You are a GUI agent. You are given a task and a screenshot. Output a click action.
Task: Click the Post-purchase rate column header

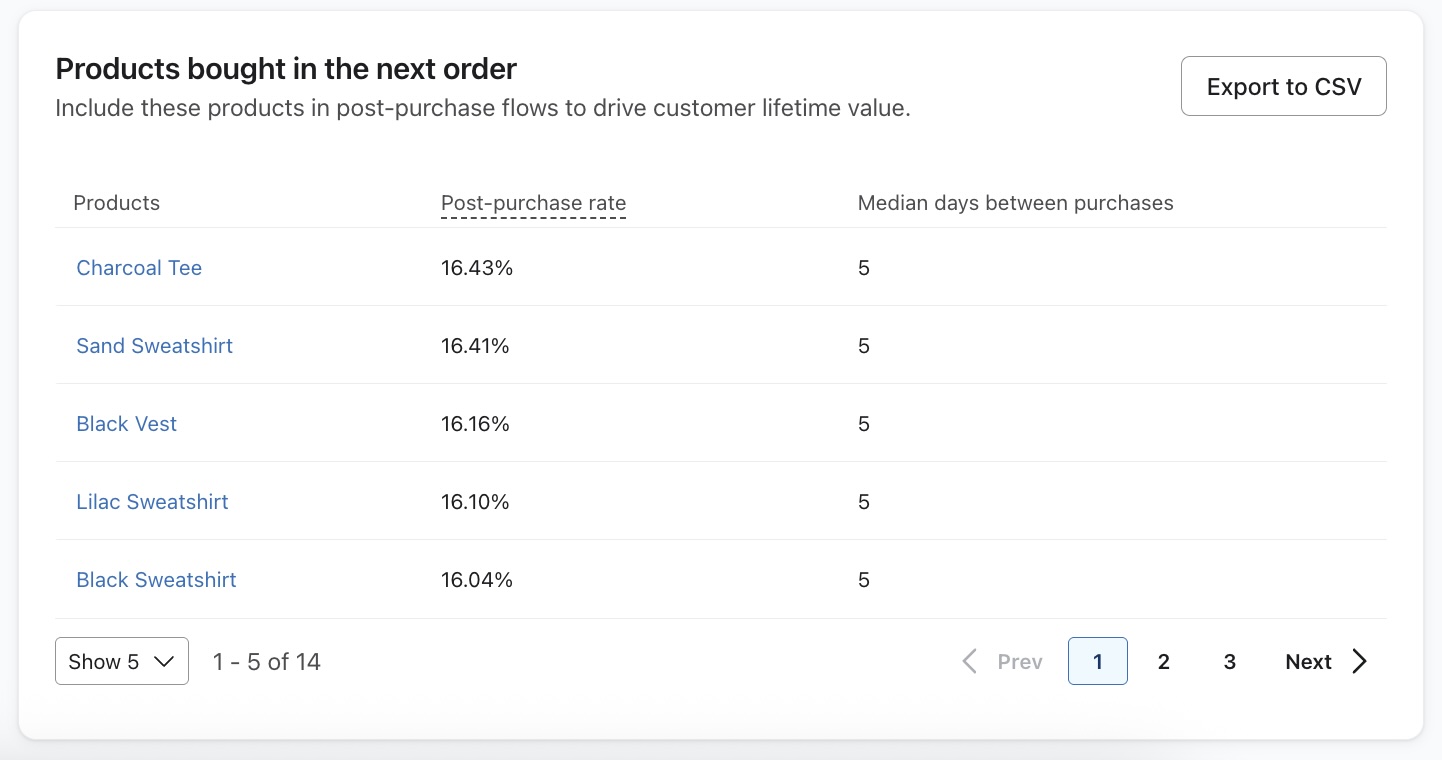[x=533, y=203]
